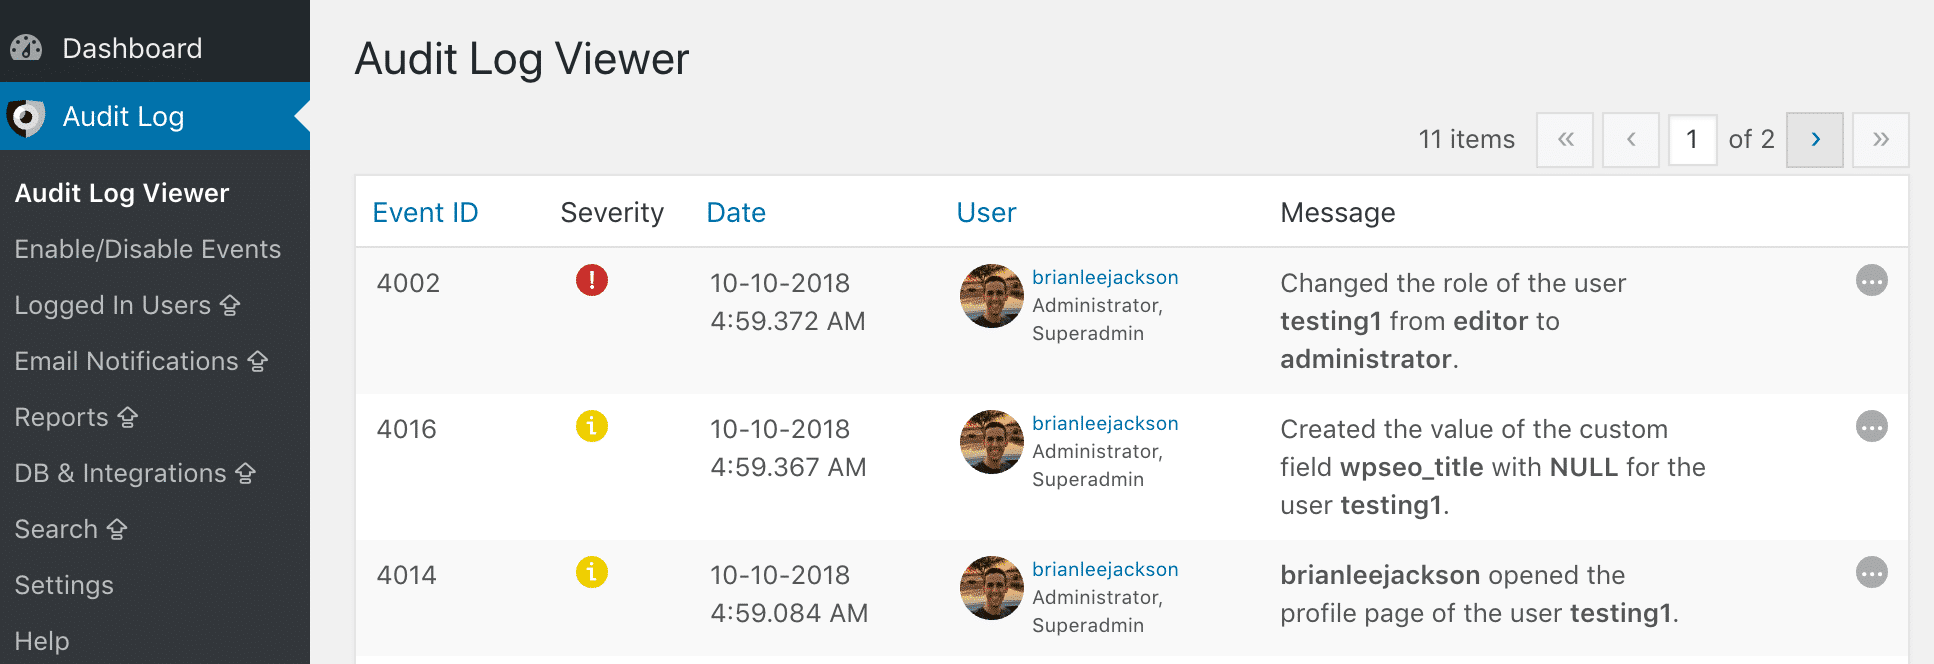
Task: Open more details icon for event 4016
Action: click(x=1871, y=427)
